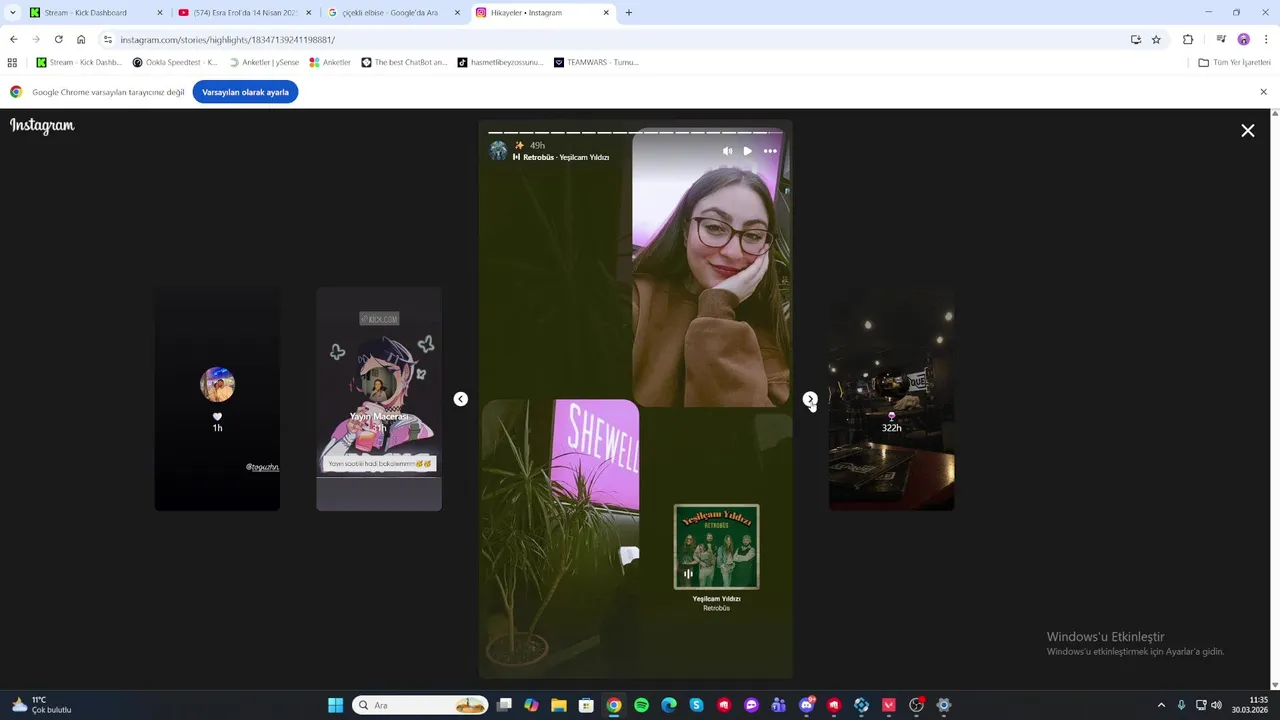Open The best ChatBot bookmark
1280x720 pixels.
pyautogui.click(x=404, y=62)
